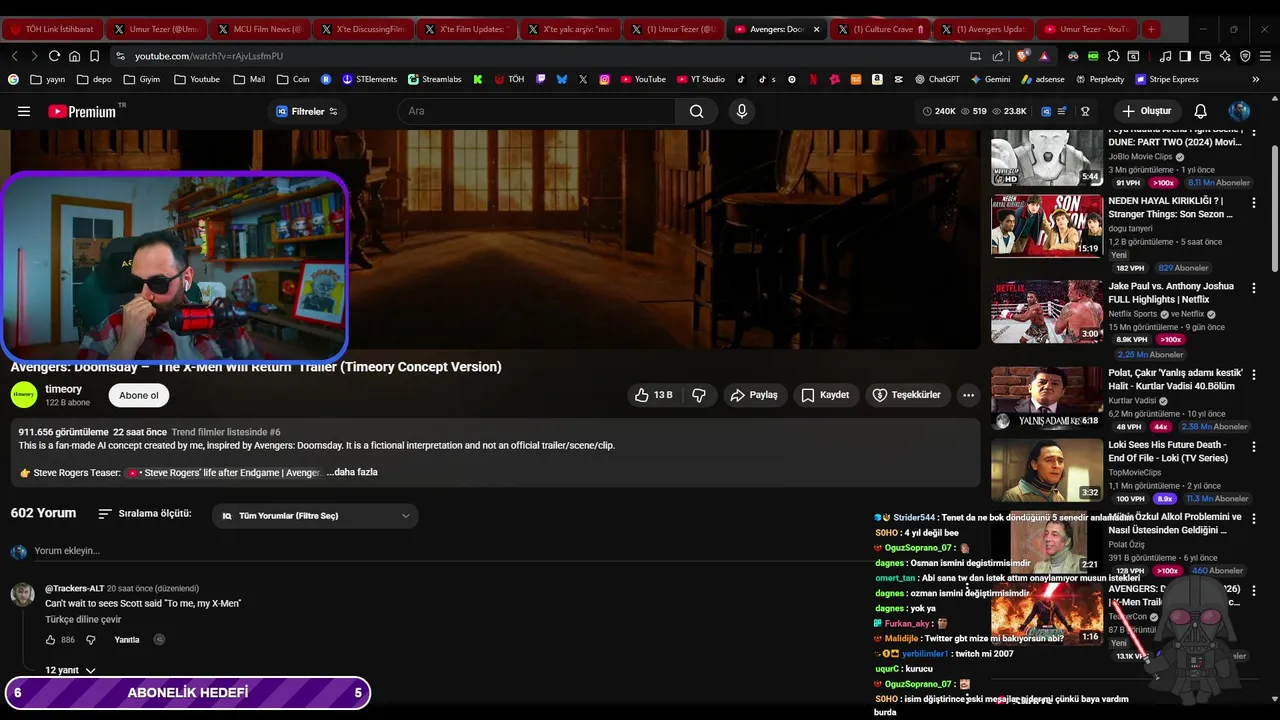
Task: Open Tüm Yorumlar filter dropdown
Action: coord(315,516)
